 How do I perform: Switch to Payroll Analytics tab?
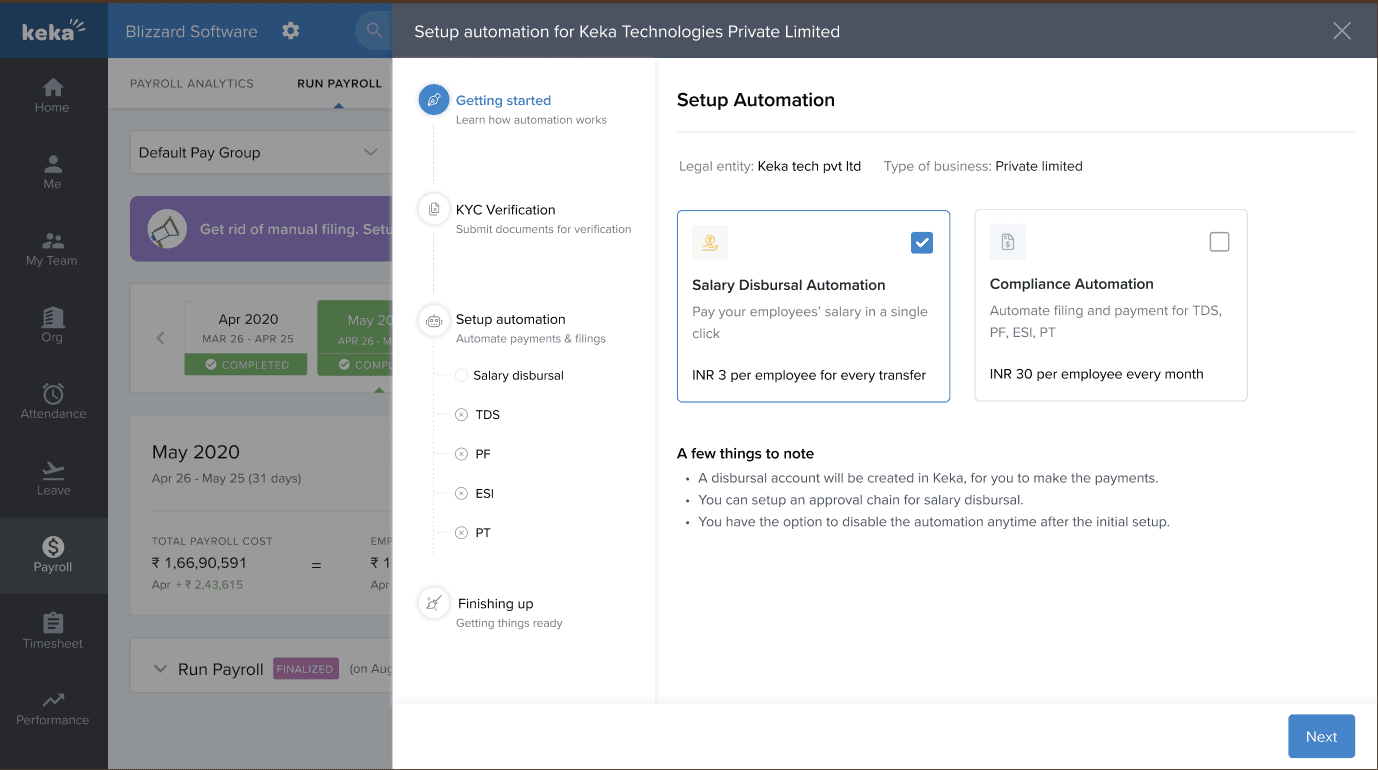coord(192,84)
